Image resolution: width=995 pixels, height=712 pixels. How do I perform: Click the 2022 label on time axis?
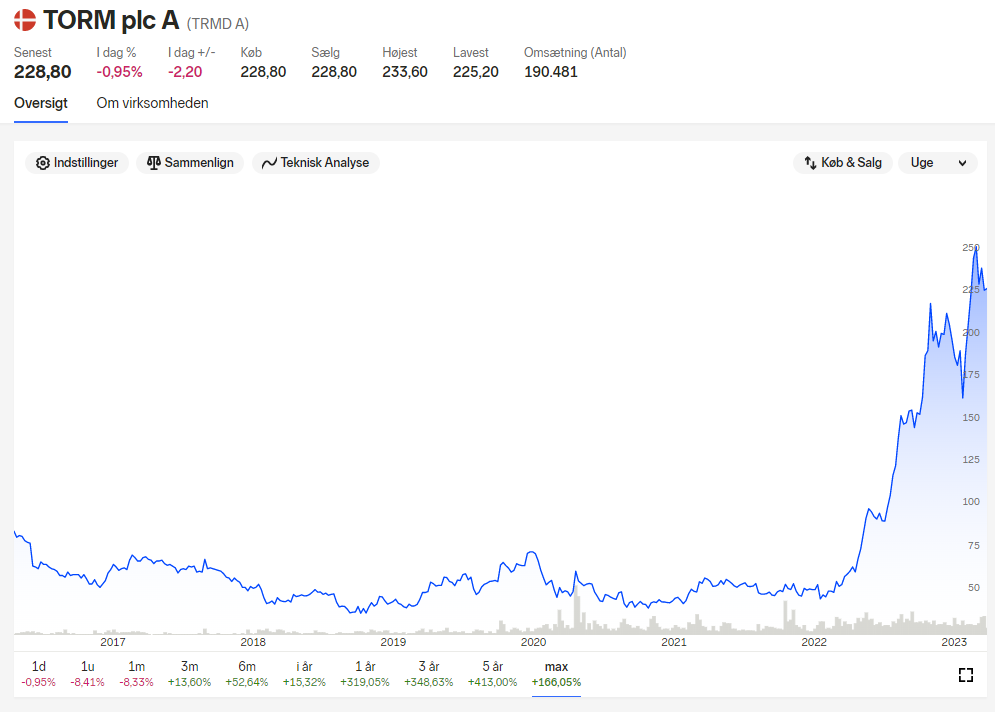tap(814, 642)
